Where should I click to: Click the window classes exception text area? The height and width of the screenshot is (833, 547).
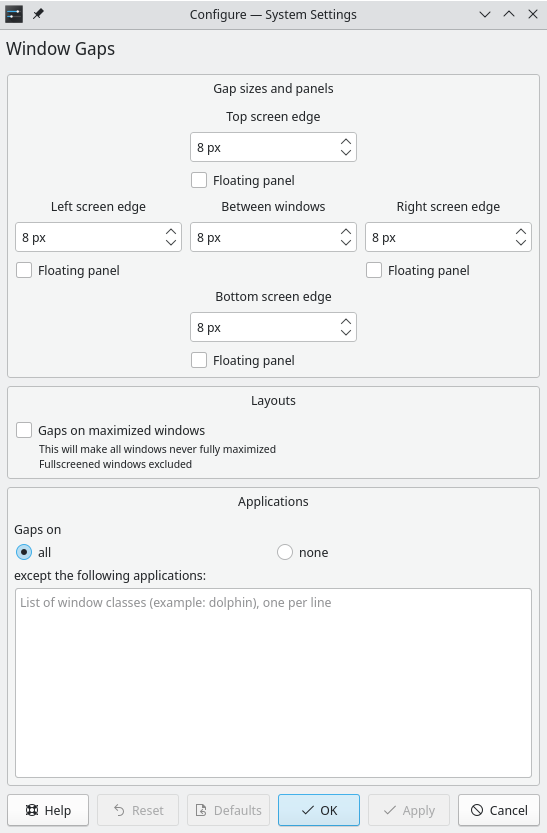[274, 683]
